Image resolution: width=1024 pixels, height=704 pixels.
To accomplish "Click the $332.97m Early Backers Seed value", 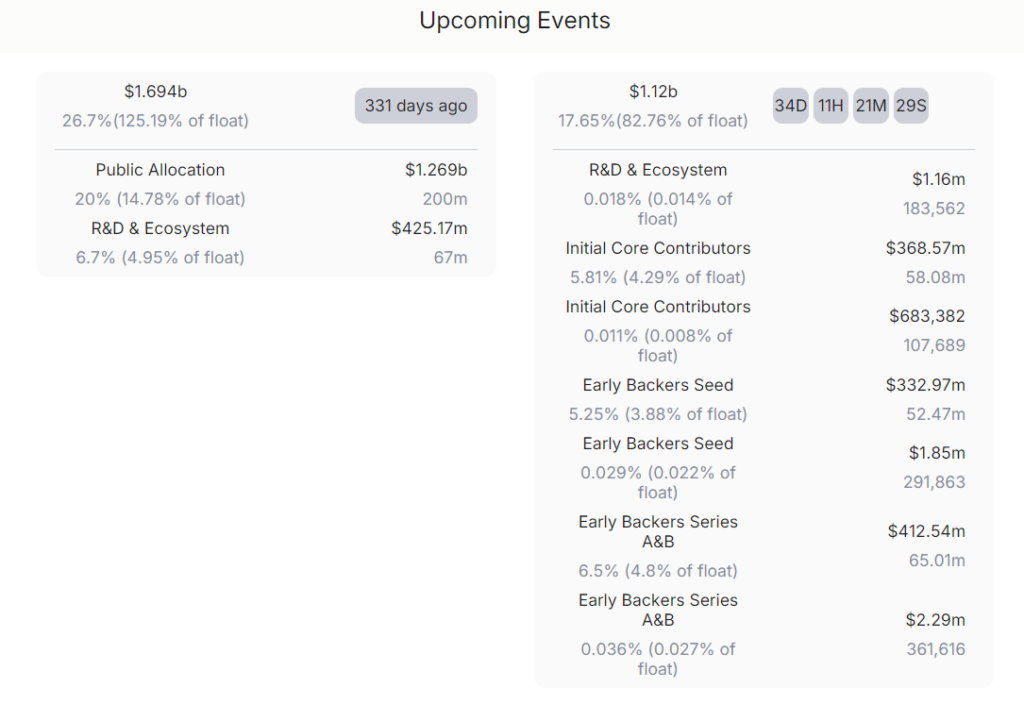I will 925,385.
